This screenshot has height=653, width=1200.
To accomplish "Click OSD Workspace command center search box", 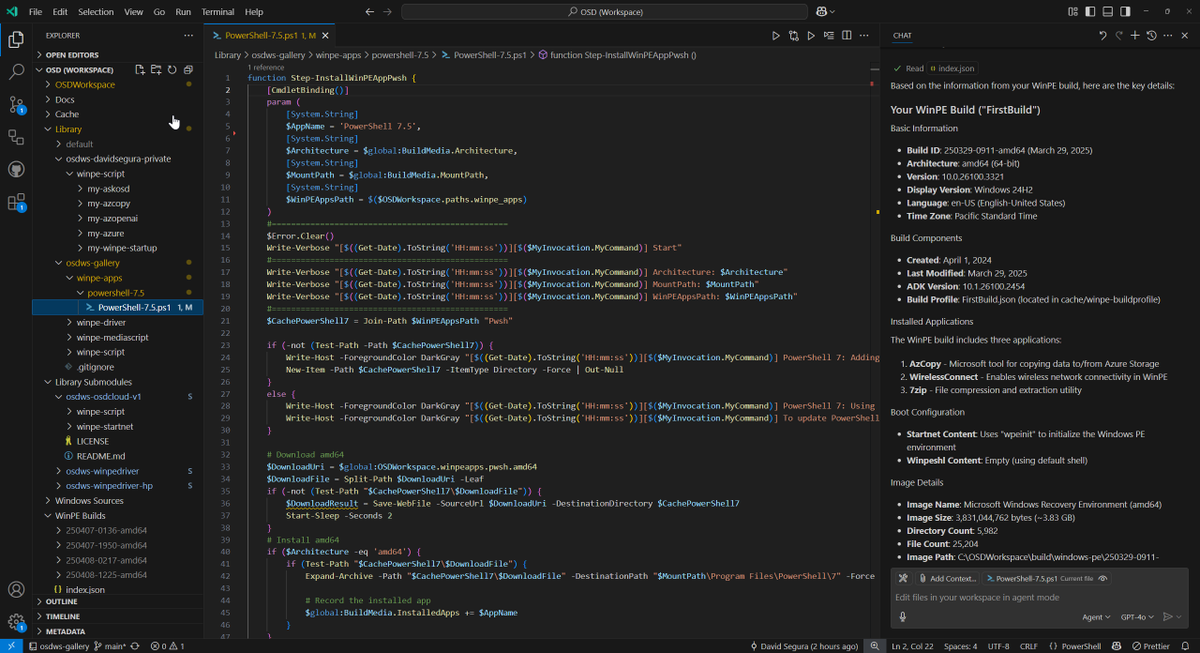I will click(x=605, y=12).
